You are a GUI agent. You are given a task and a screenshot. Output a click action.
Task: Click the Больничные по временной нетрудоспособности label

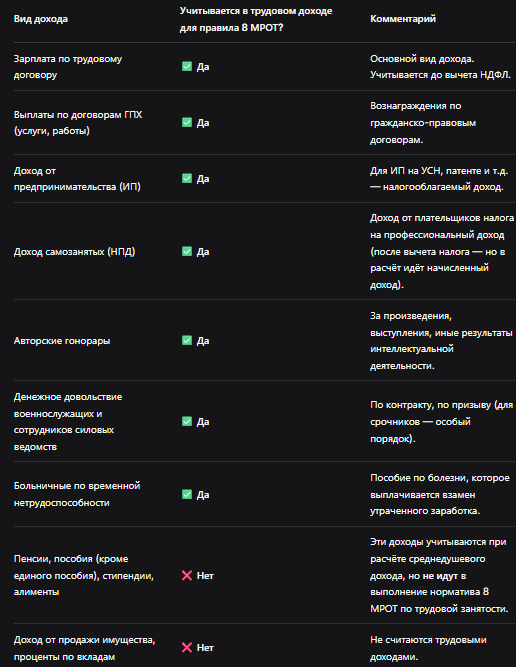[x=77, y=494]
